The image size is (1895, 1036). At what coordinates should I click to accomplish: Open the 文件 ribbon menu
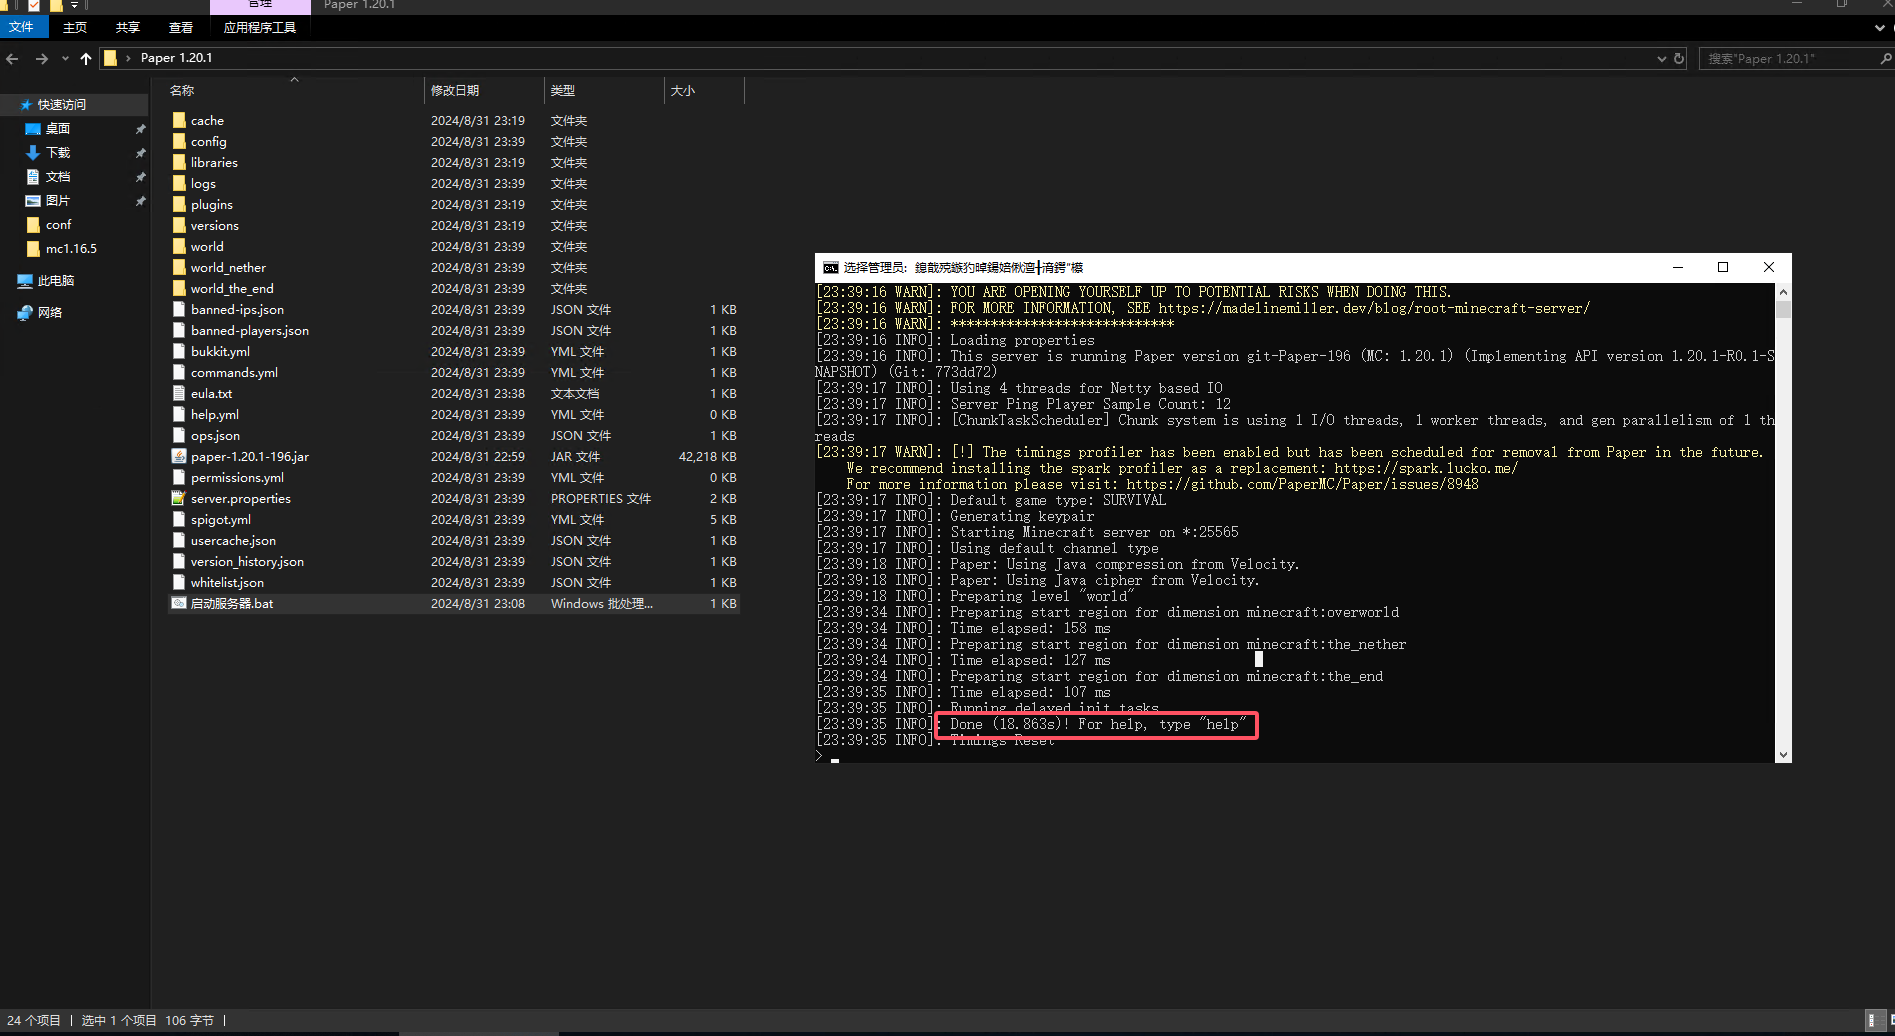coord(21,27)
